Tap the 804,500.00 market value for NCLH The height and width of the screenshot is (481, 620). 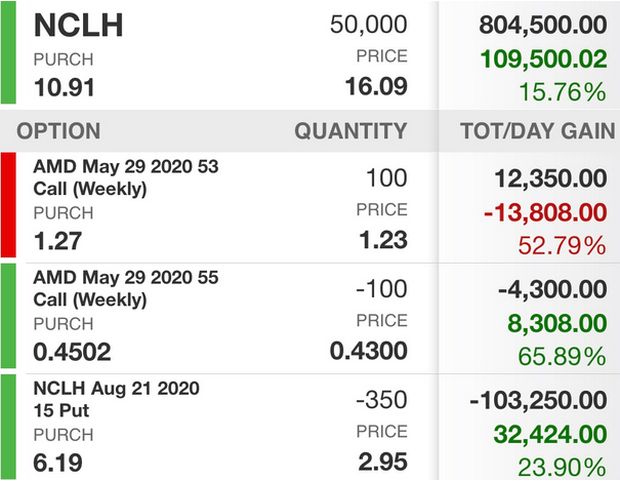[x=543, y=25]
